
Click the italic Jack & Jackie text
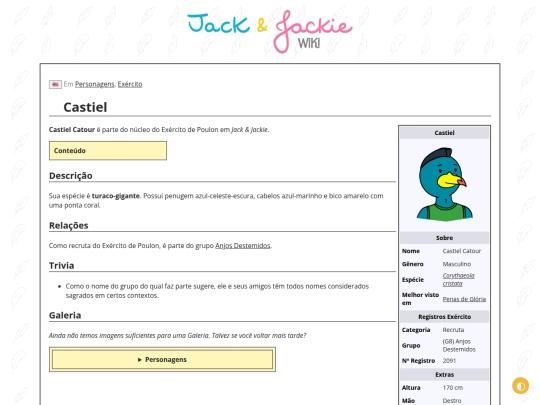[x=249, y=129]
